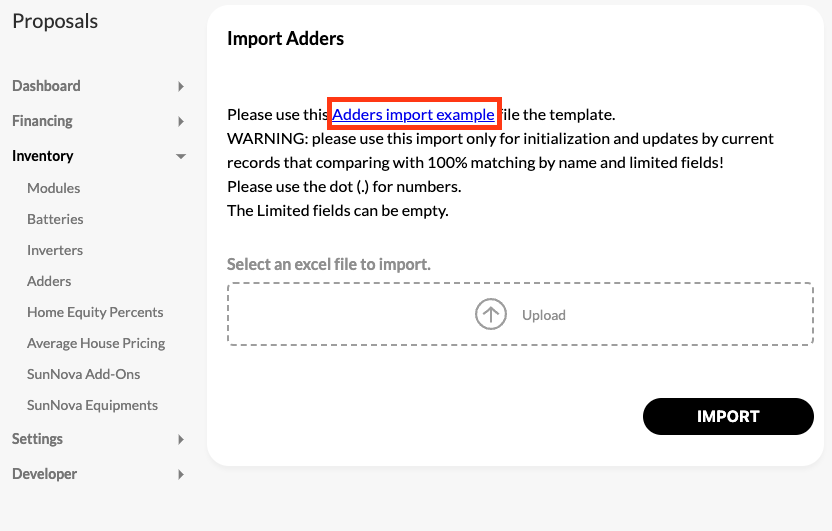
Task: Collapse the Inventory section arrow
Action: pos(181,156)
